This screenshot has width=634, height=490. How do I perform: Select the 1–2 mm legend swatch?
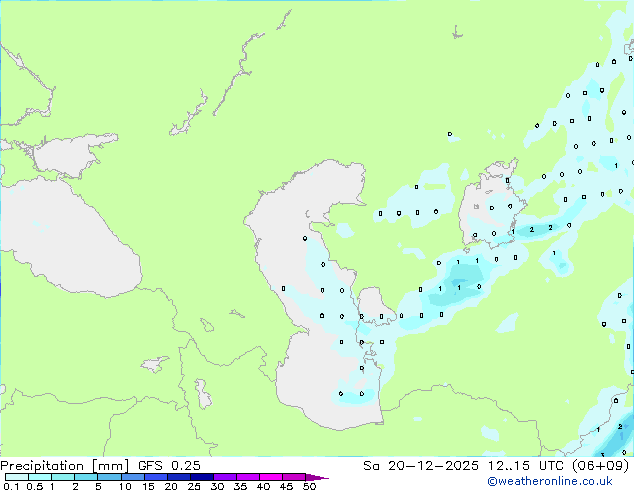(63, 477)
